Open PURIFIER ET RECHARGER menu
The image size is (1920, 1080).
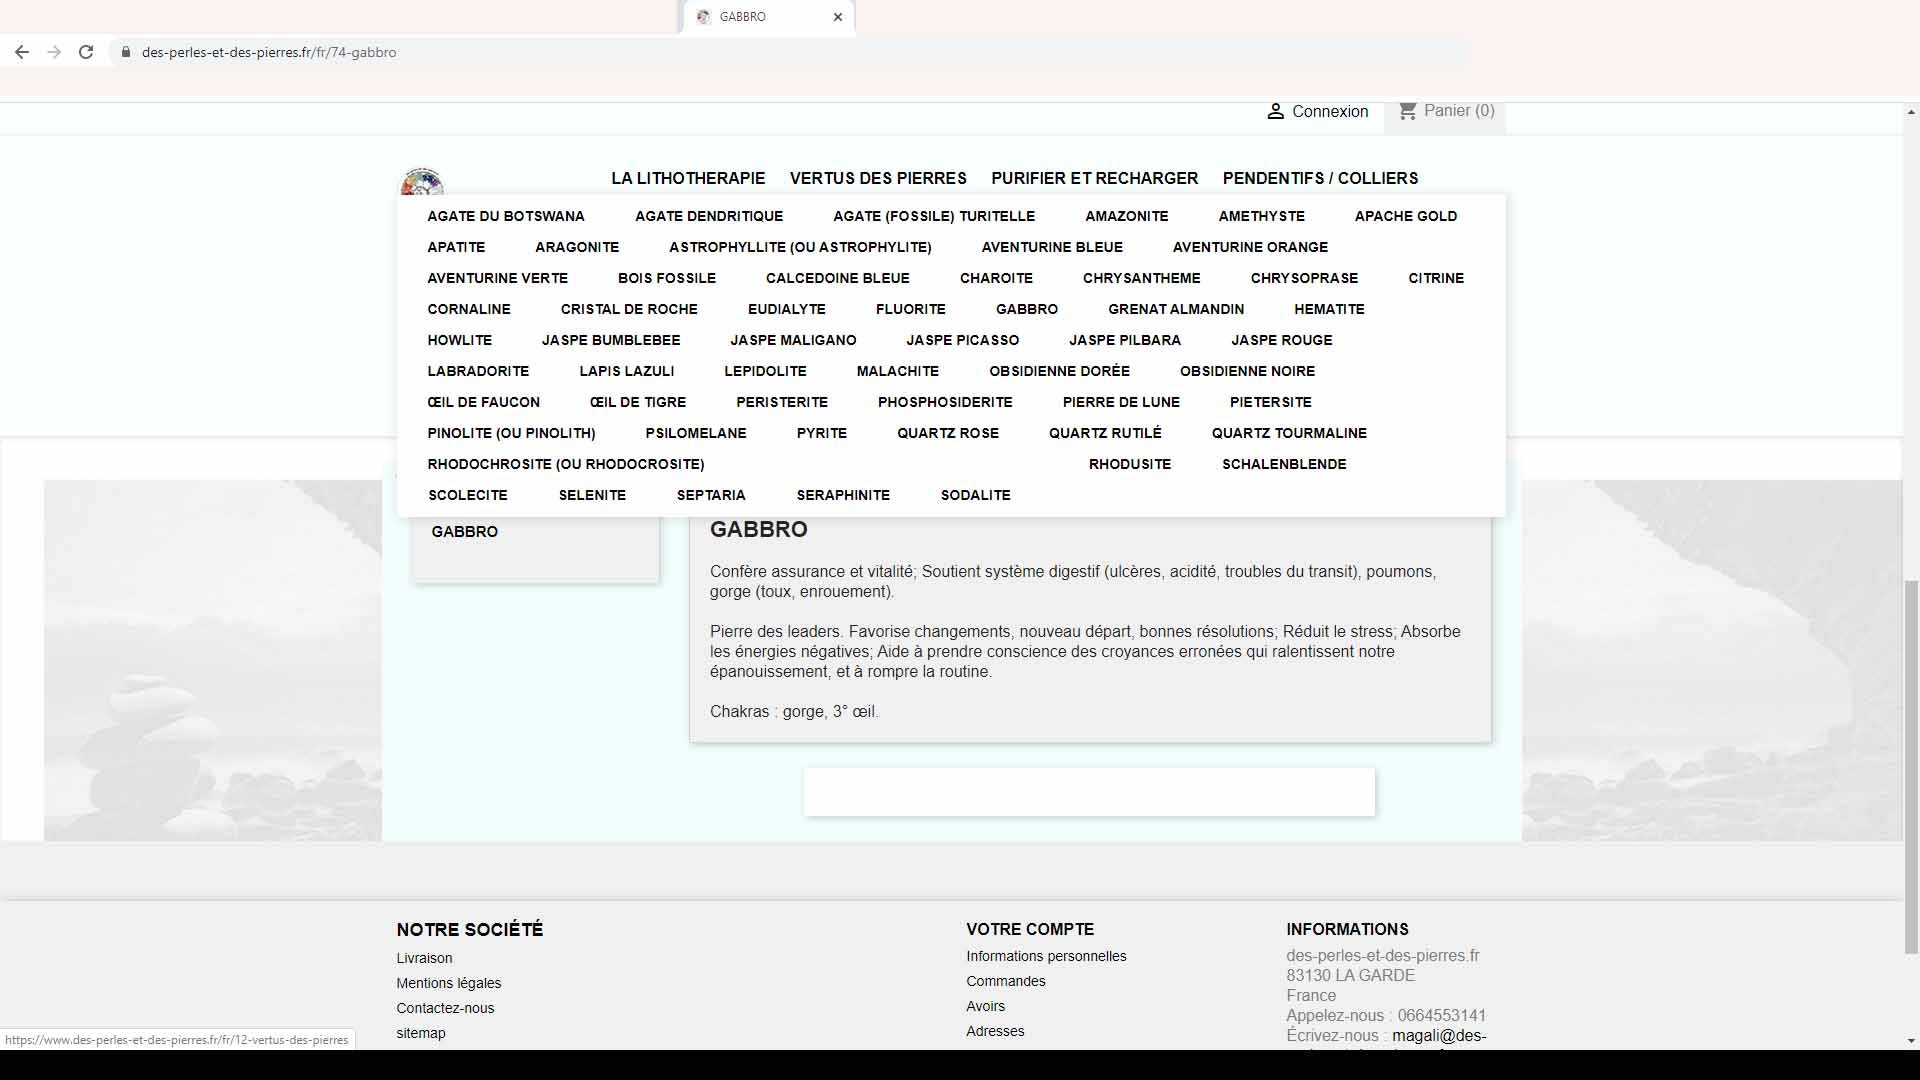(1094, 178)
